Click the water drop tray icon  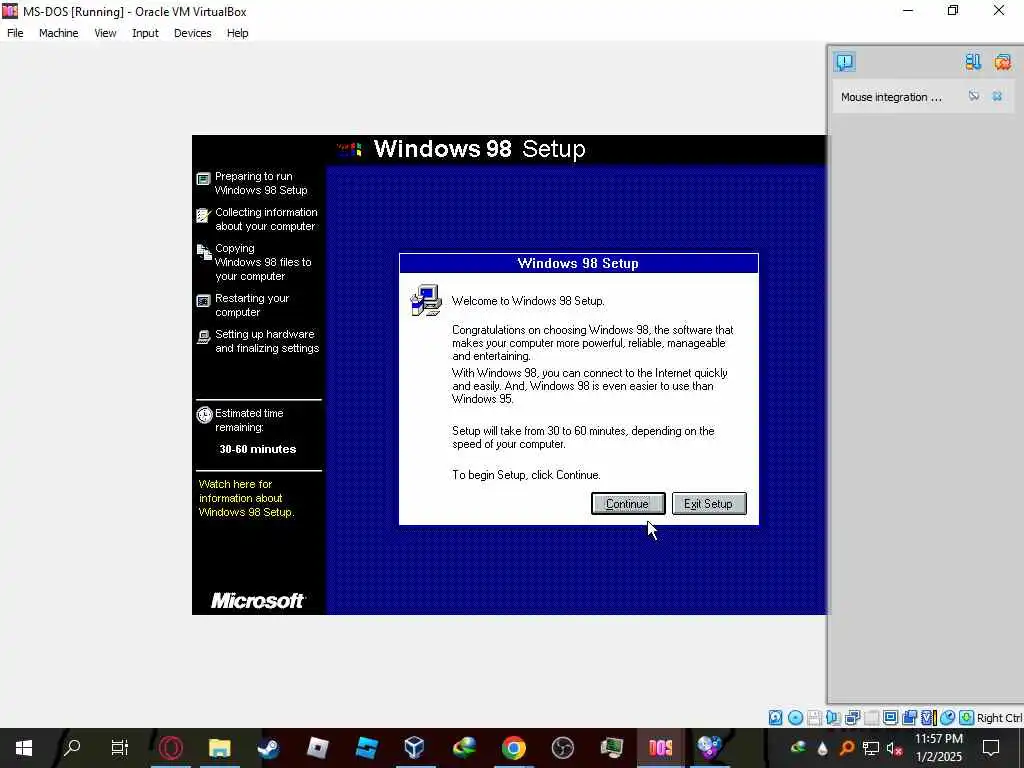coord(822,748)
